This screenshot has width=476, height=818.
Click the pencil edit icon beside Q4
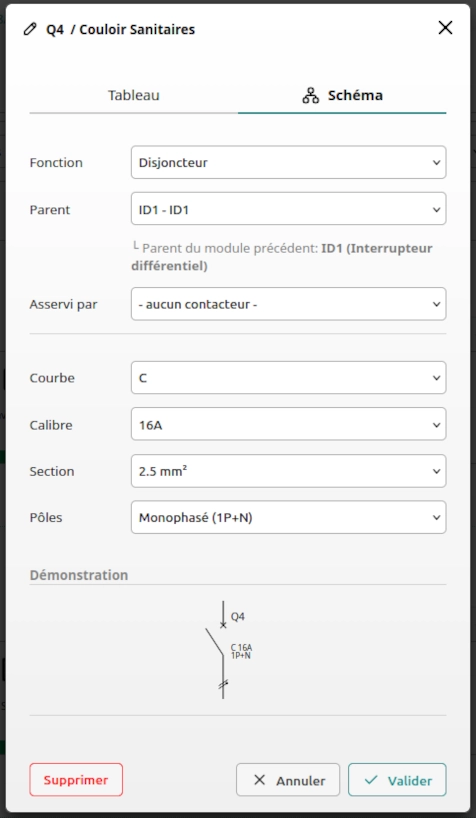click(30, 29)
